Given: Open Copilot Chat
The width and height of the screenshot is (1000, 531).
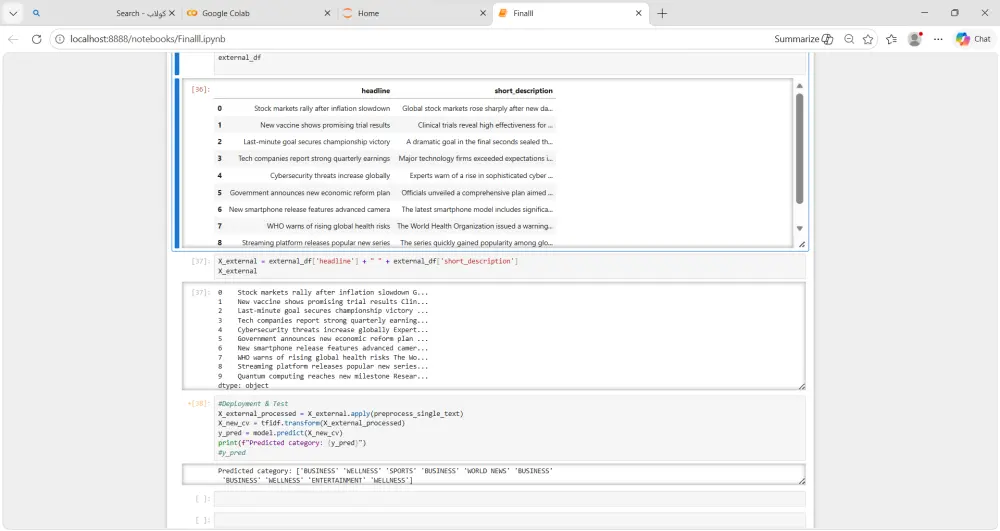Looking at the screenshot, I should point(974,39).
